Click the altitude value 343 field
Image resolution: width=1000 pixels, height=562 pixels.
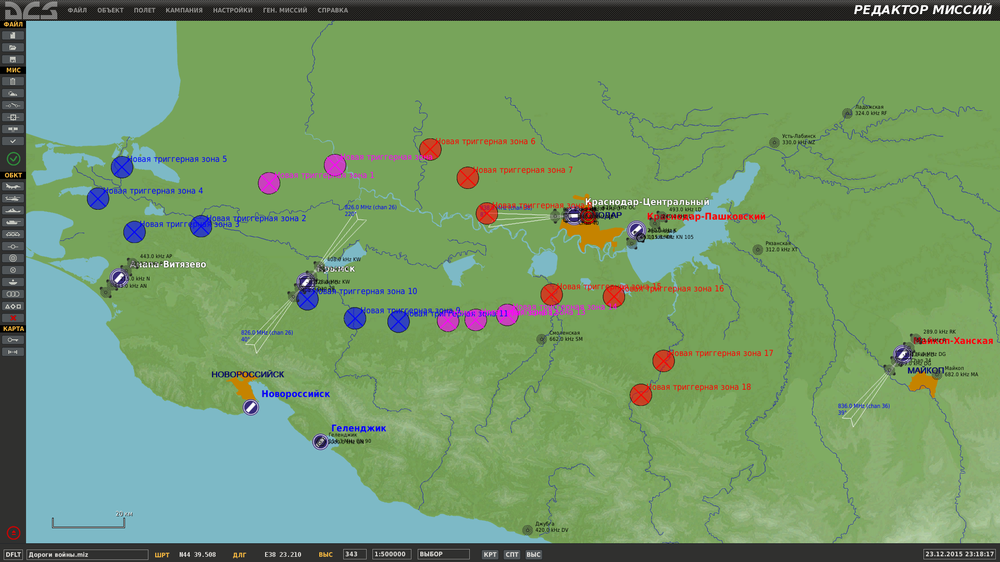pos(354,554)
